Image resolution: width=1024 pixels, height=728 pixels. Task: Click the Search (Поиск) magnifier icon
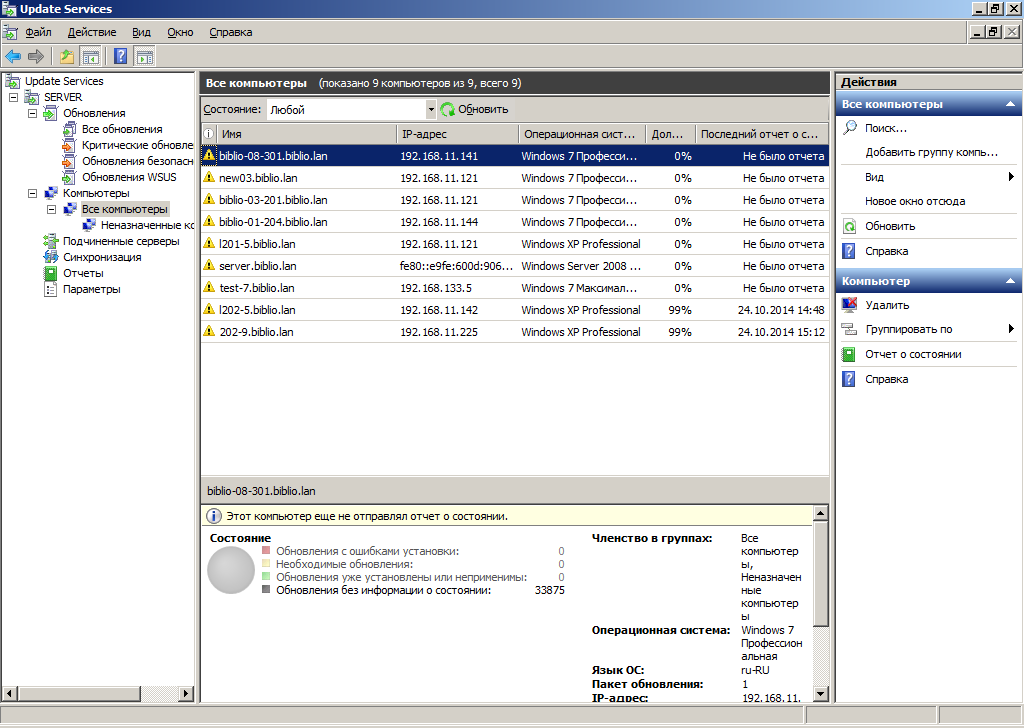(x=849, y=128)
